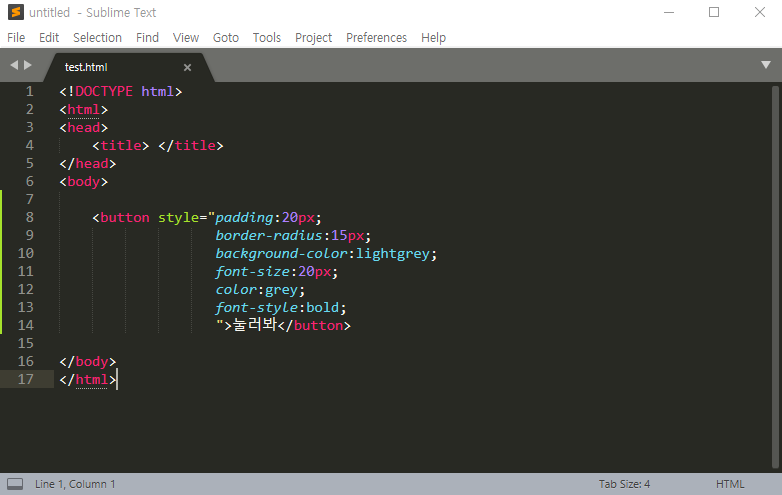Open the File menu
This screenshot has height=495, width=782.
pos(16,38)
